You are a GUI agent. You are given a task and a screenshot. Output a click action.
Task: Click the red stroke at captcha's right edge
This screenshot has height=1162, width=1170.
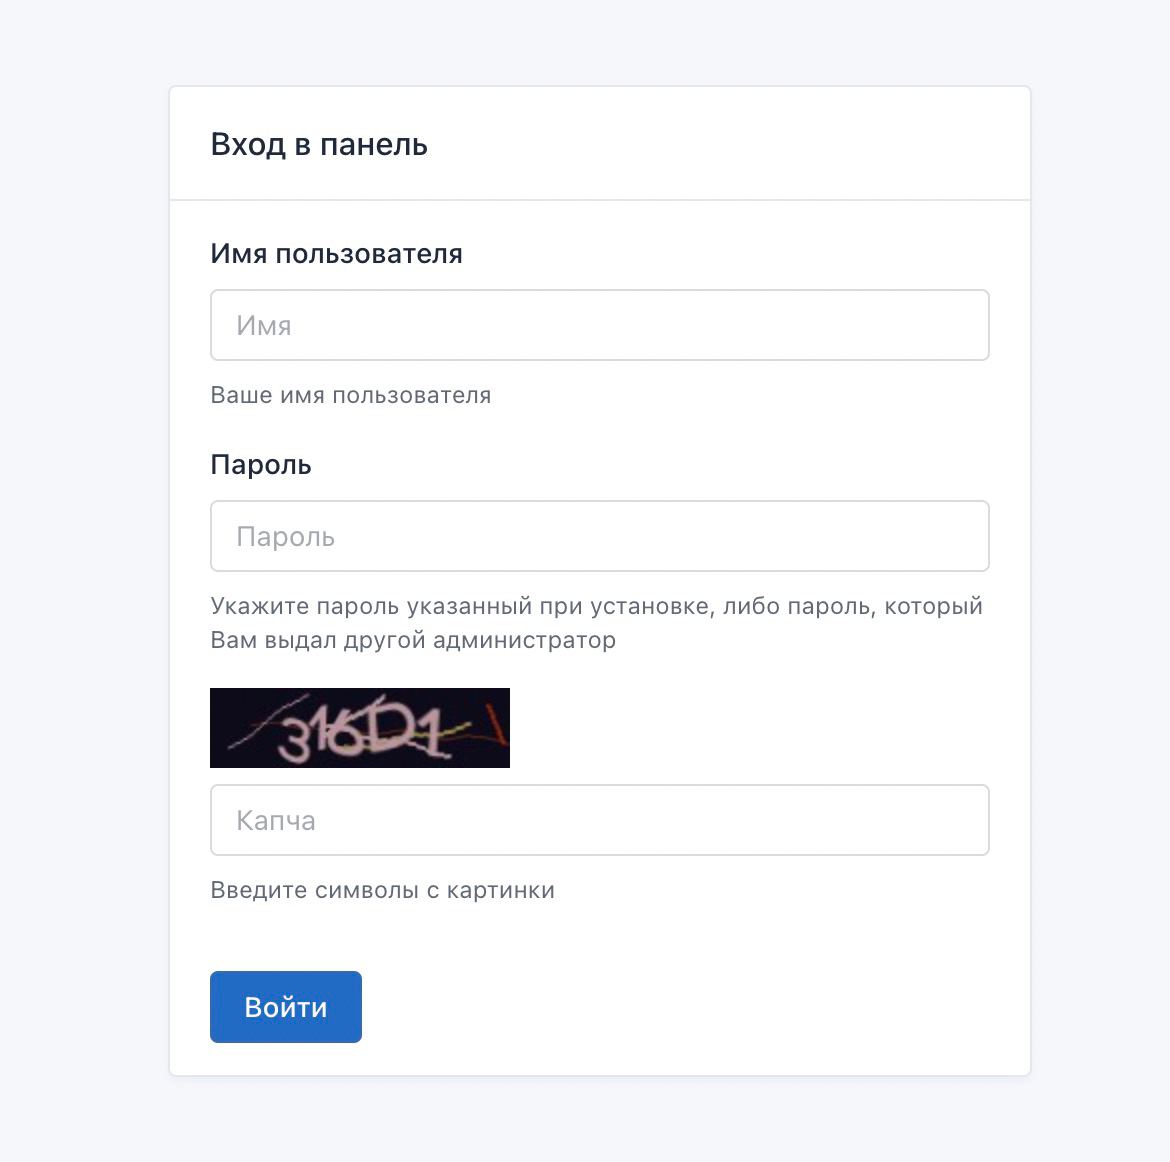tap(496, 726)
